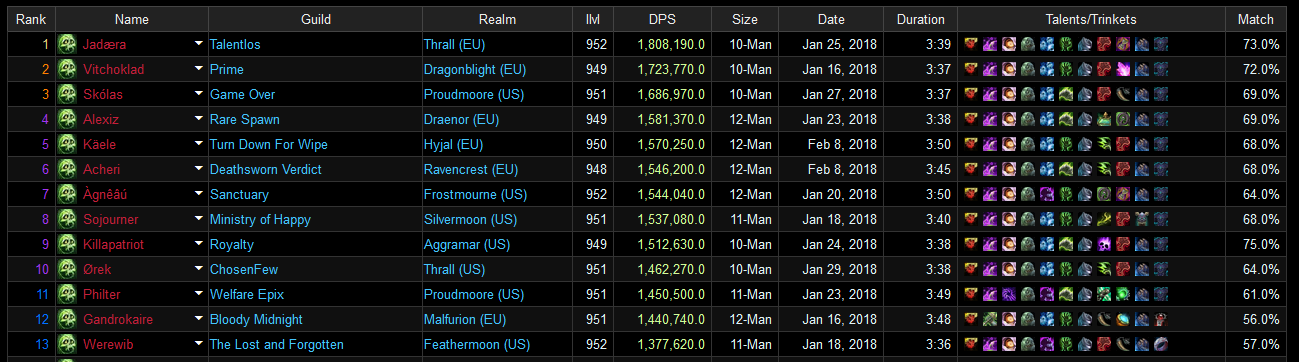The width and height of the screenshot is (1299, 362).
Task: Click the class icon beside Alexiz
Action: (x=67, y=119)
